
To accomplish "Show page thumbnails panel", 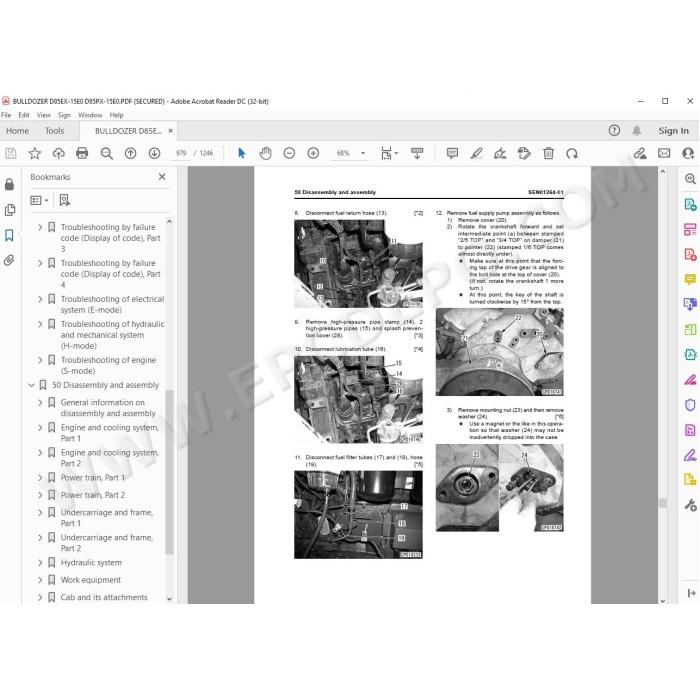I will (x=9, y=210).
